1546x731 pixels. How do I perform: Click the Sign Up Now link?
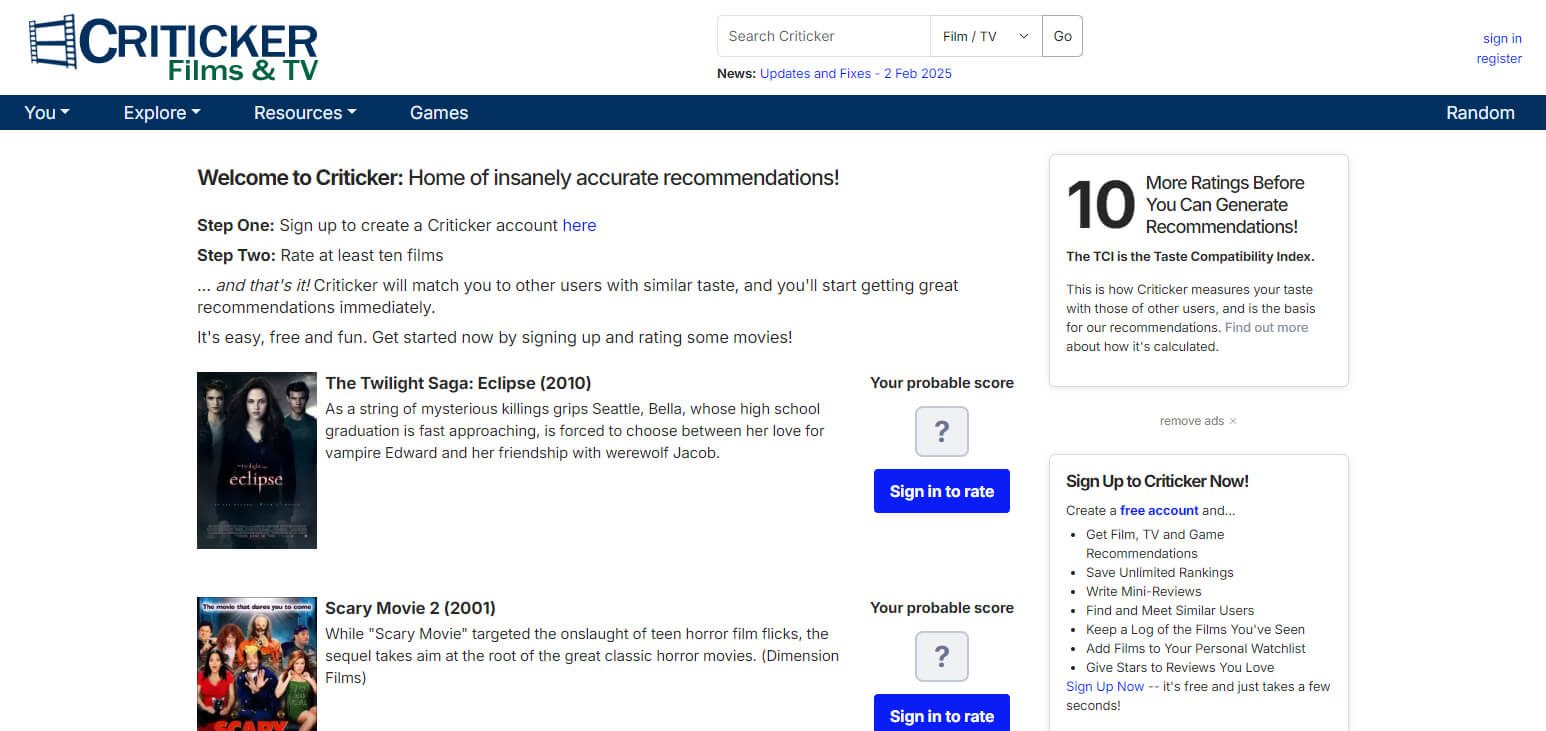pos(1105,686)
